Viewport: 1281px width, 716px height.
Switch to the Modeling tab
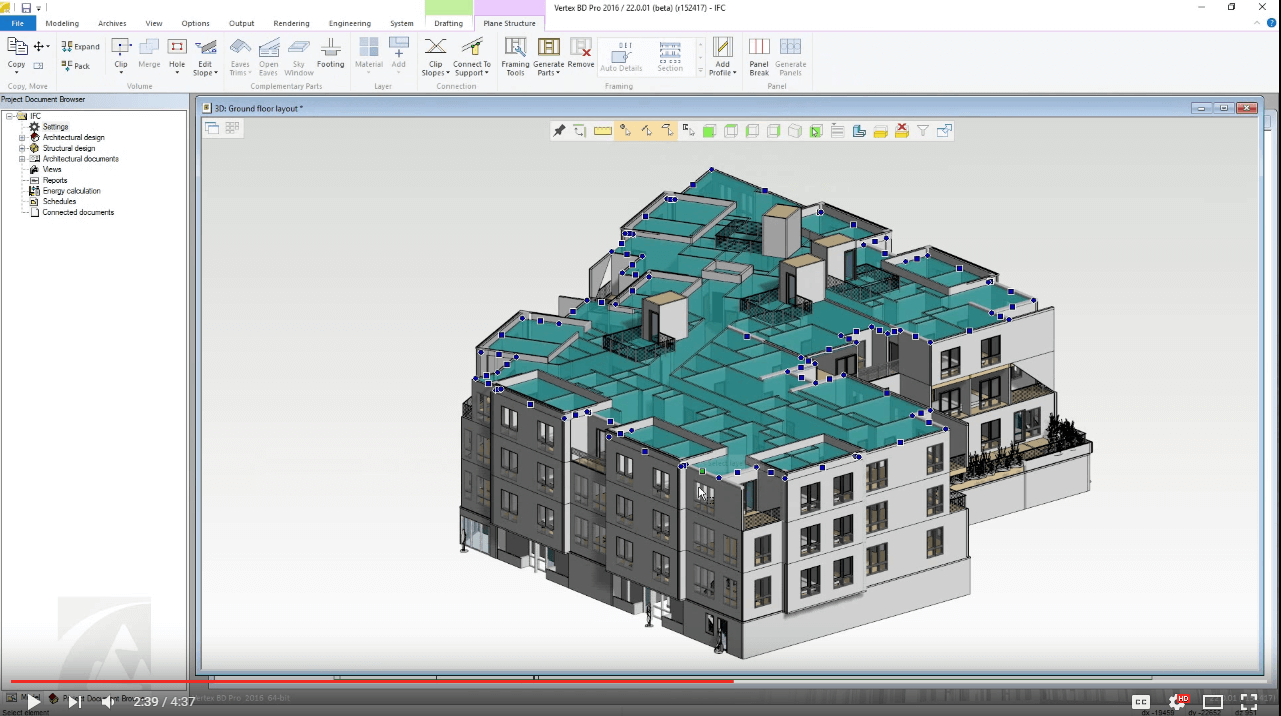(x=62, y=23)
